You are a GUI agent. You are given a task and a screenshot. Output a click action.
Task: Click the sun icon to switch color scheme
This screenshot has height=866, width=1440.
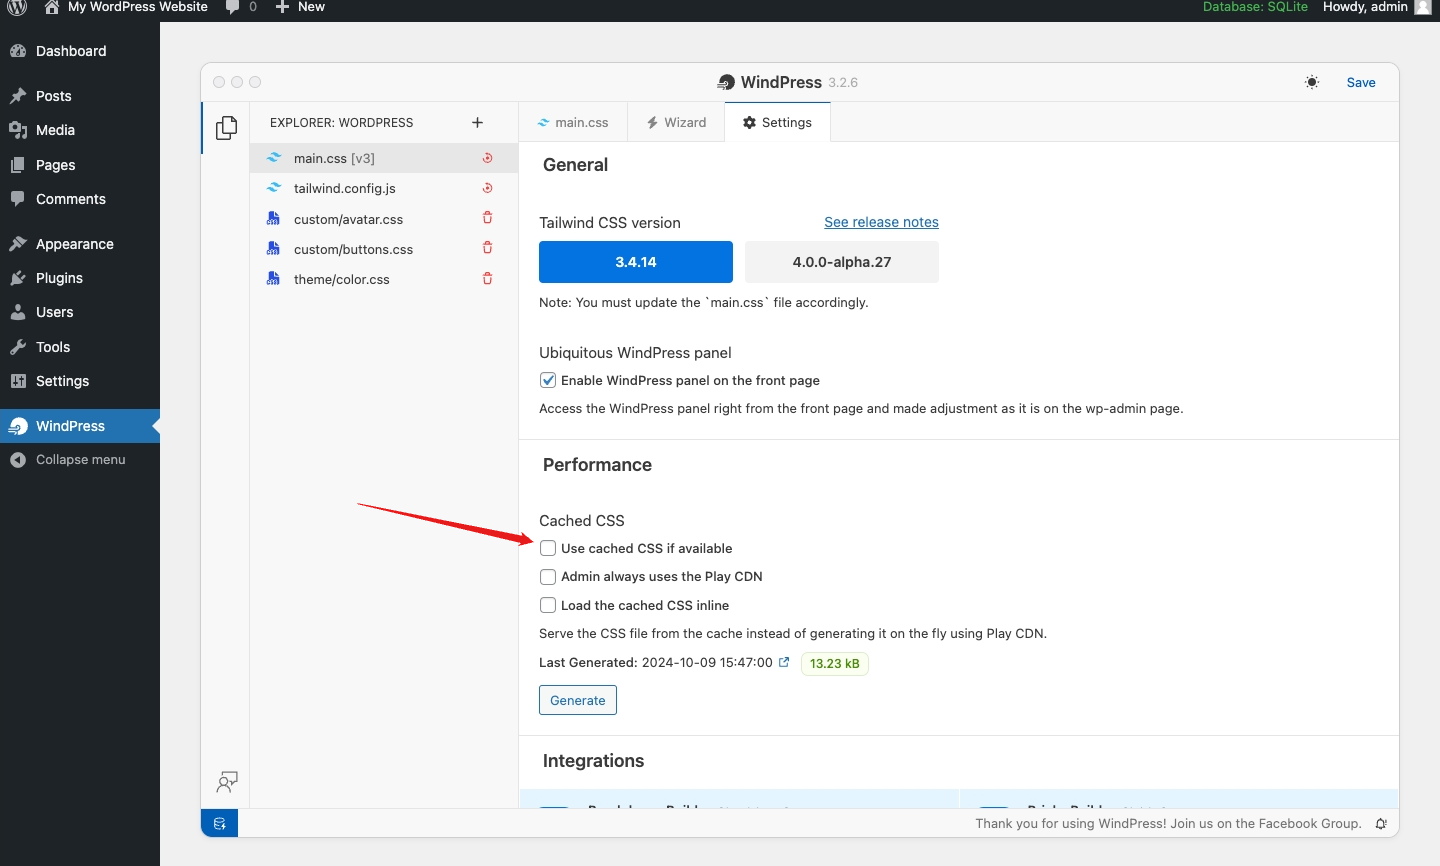(1311, 82)
